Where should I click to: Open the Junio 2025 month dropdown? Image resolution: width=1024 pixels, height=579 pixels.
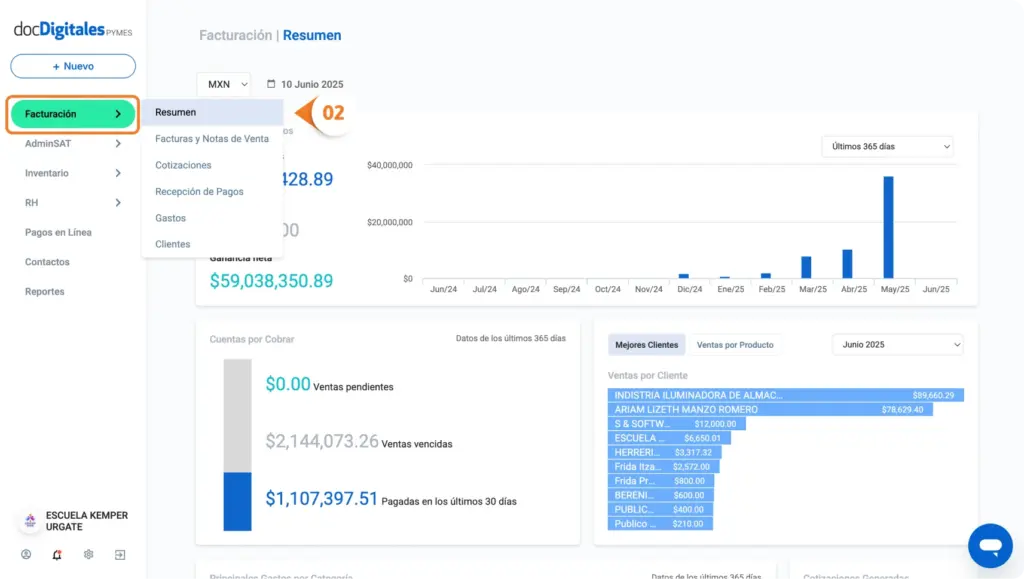coord(898,345)
